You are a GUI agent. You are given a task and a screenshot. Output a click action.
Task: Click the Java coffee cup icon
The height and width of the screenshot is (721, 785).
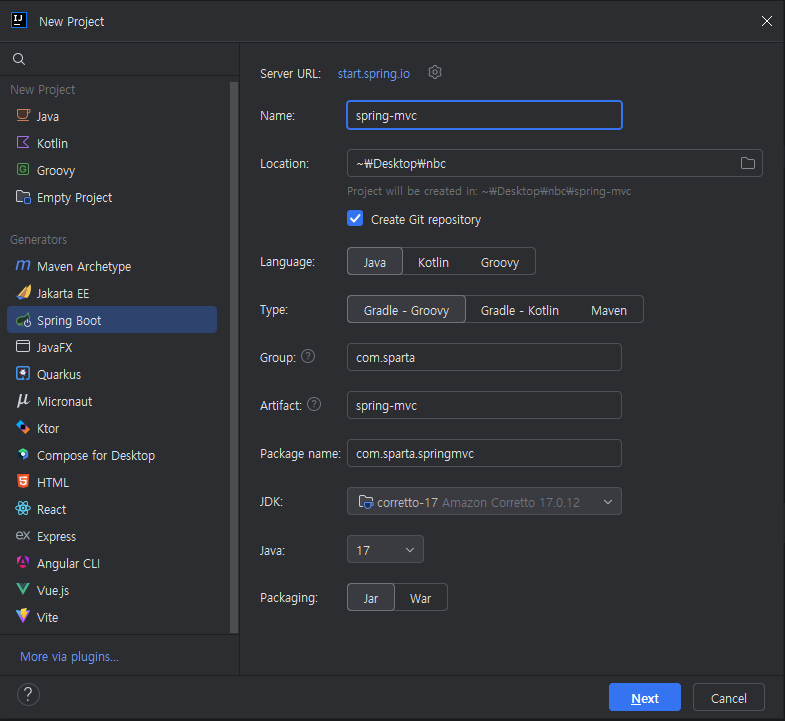pyautogui.click(x=23, y=116)
